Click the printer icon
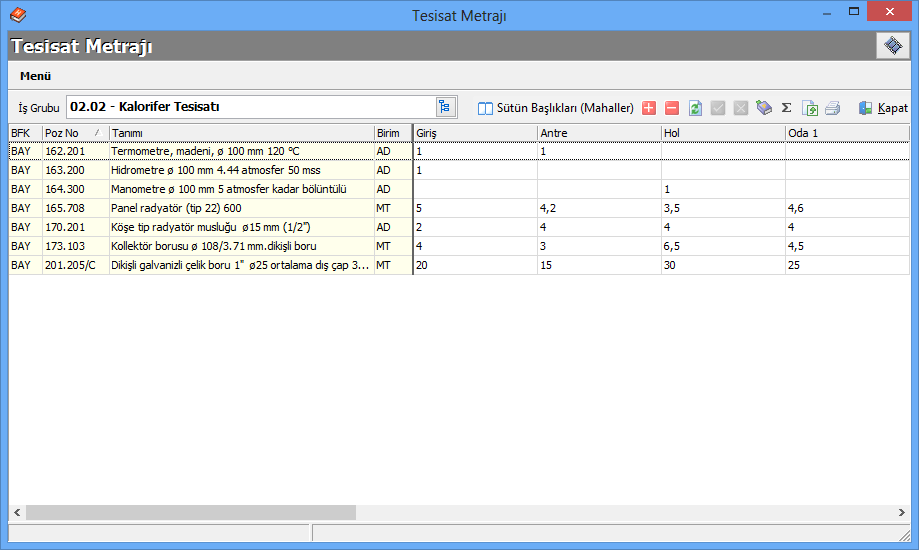Viewport: 919px width, 550px height. point(832,108)
